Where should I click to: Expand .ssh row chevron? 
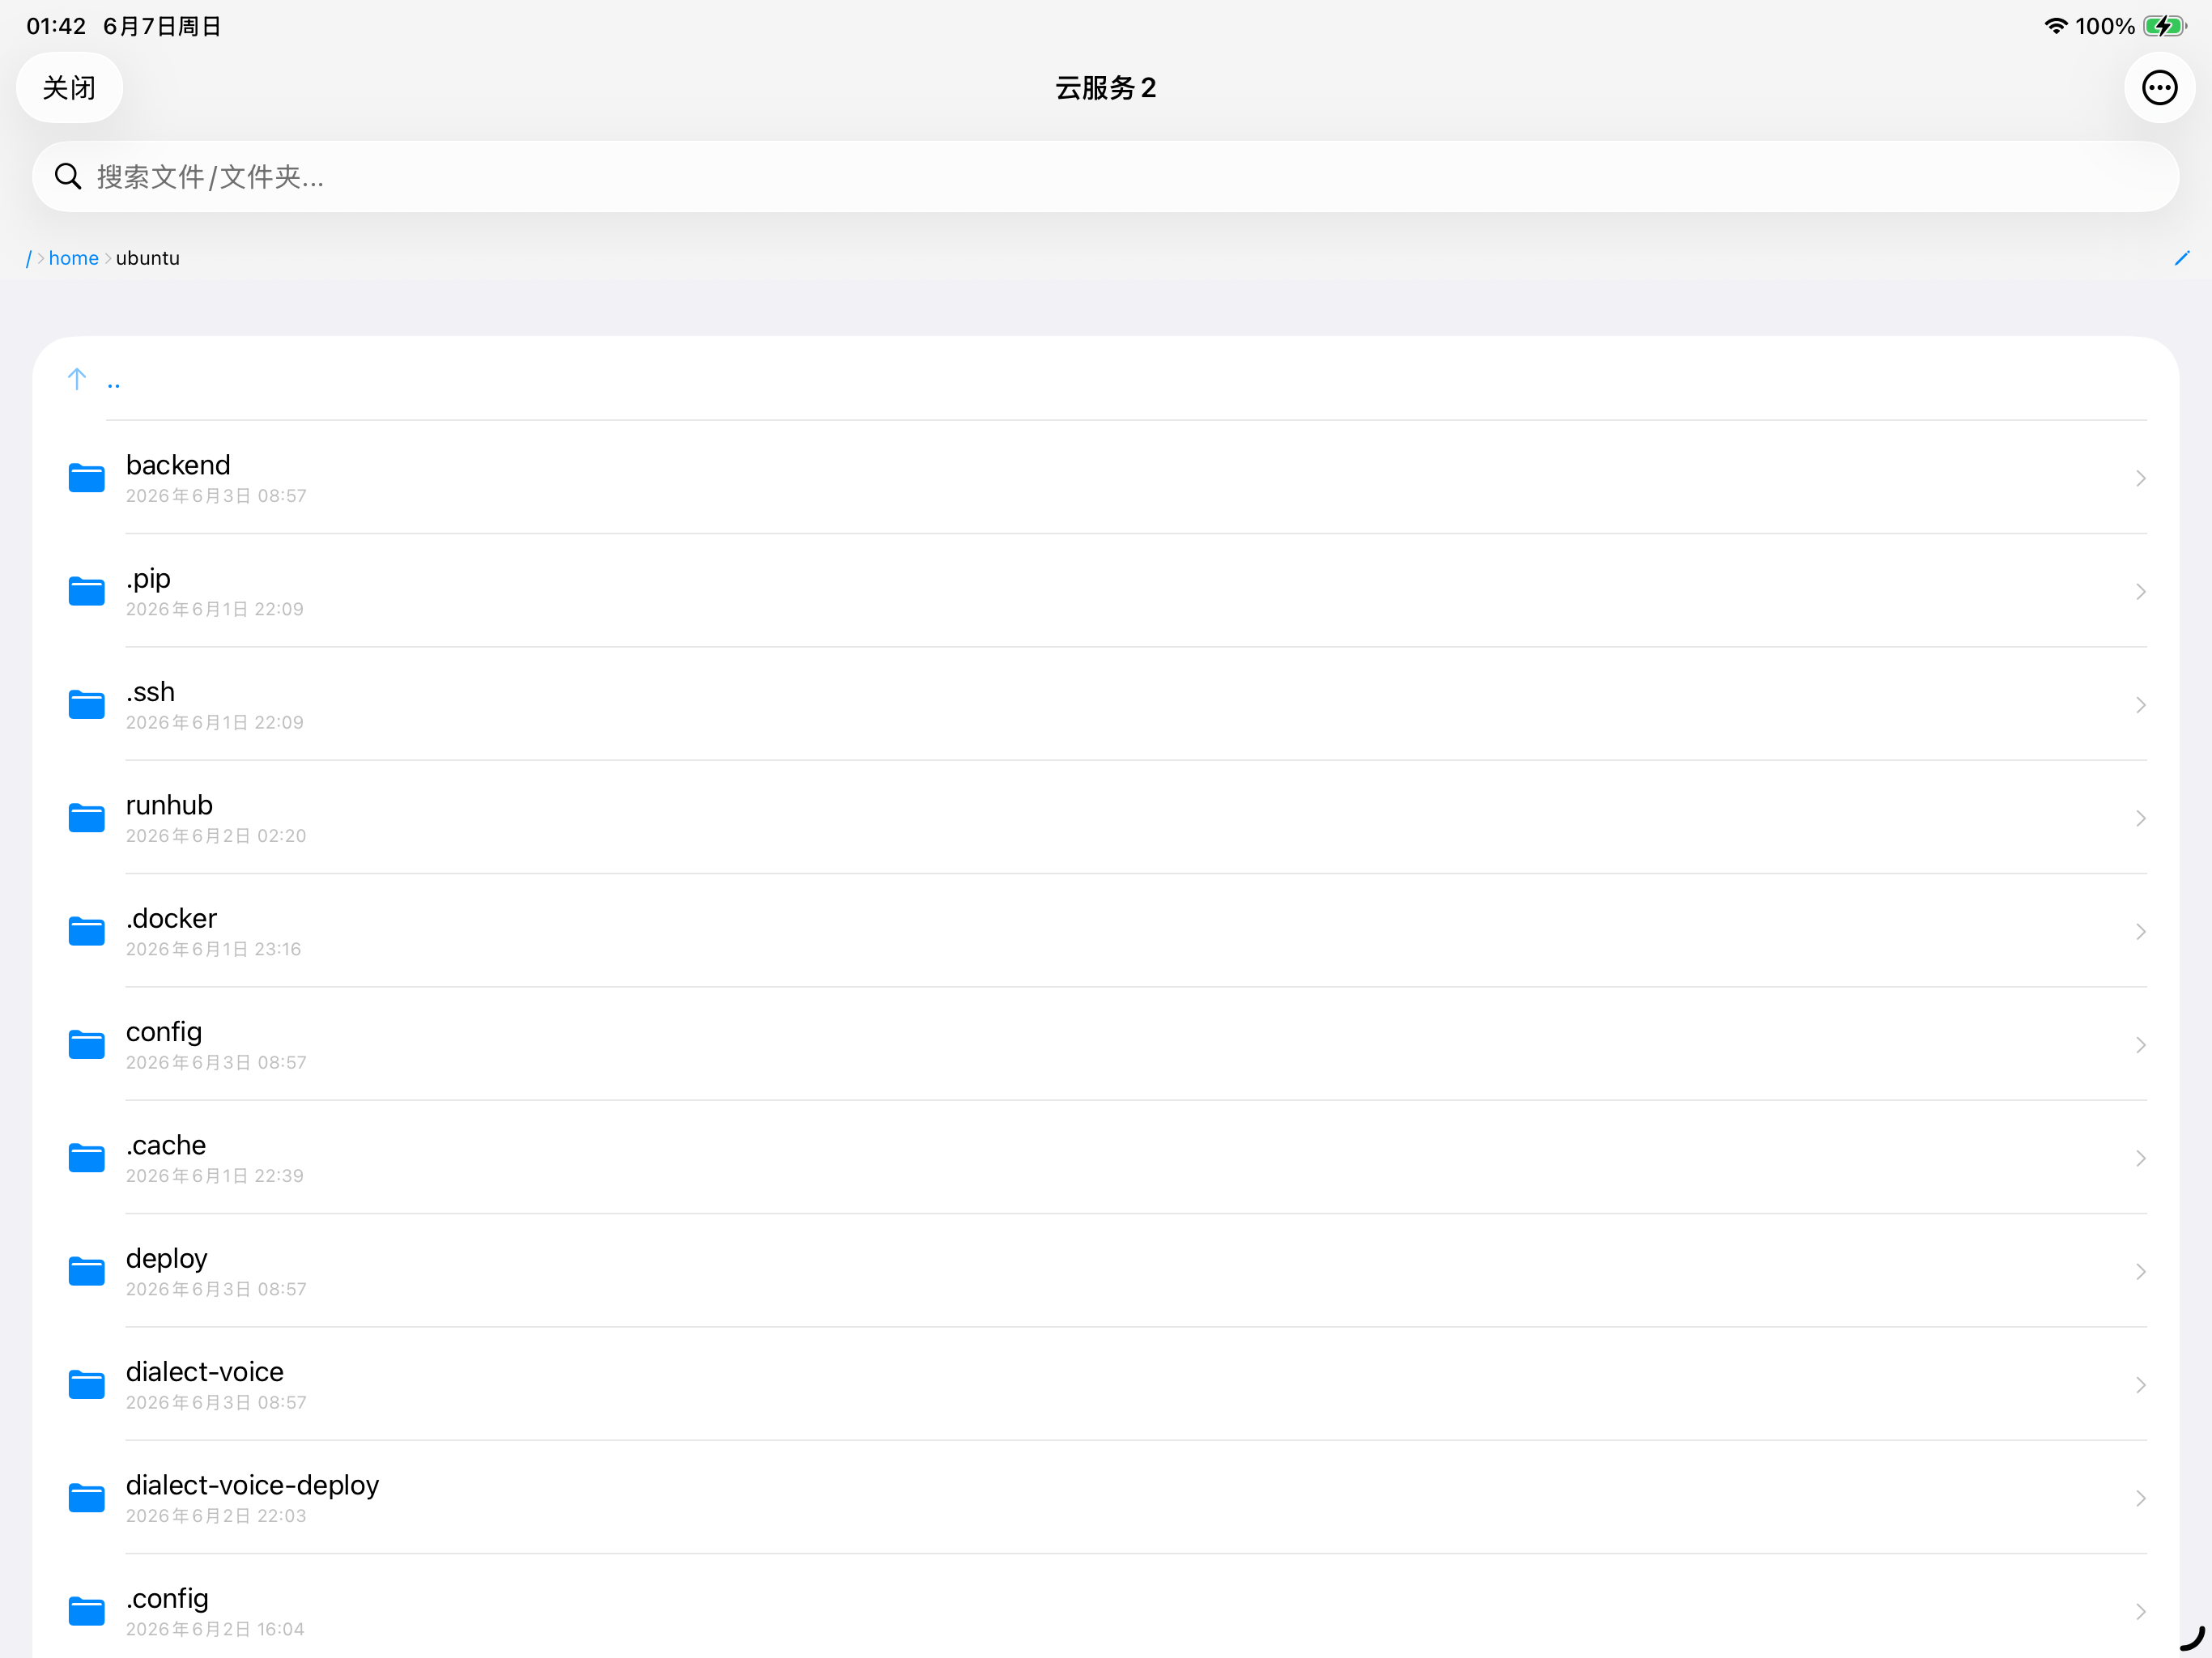coord(2141,705)
